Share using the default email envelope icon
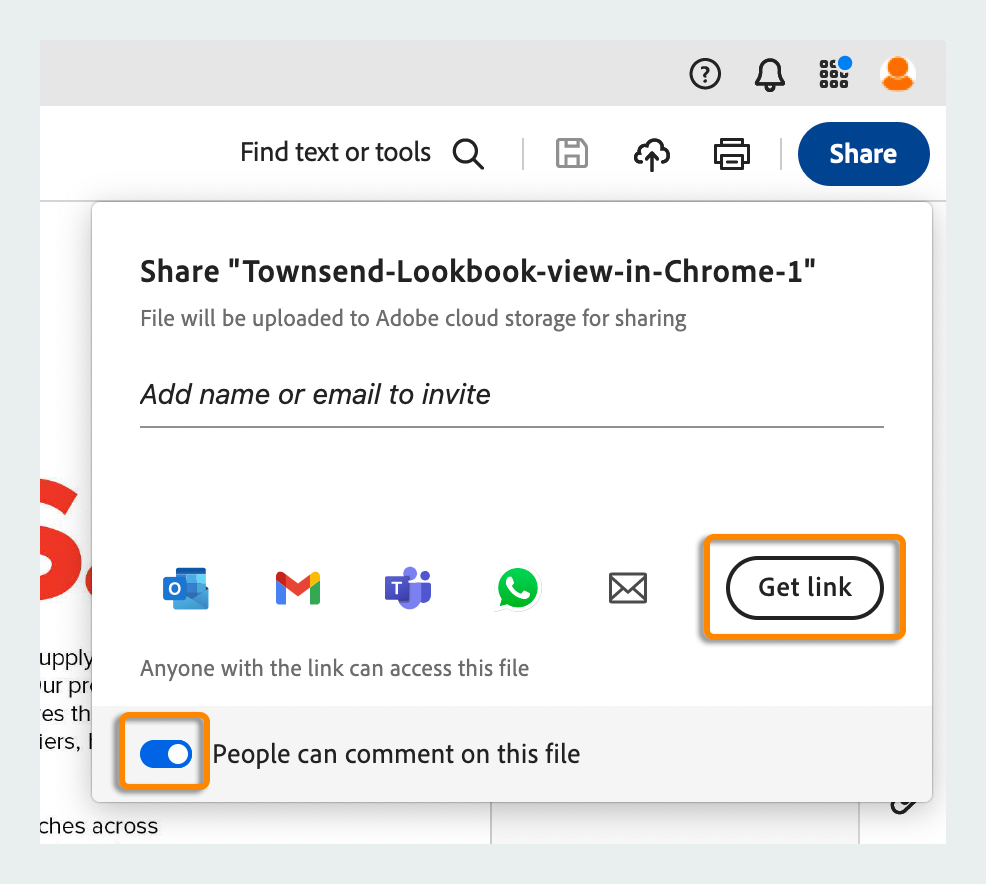This screenshot has height=884, width=986. [x=628, y=588]
